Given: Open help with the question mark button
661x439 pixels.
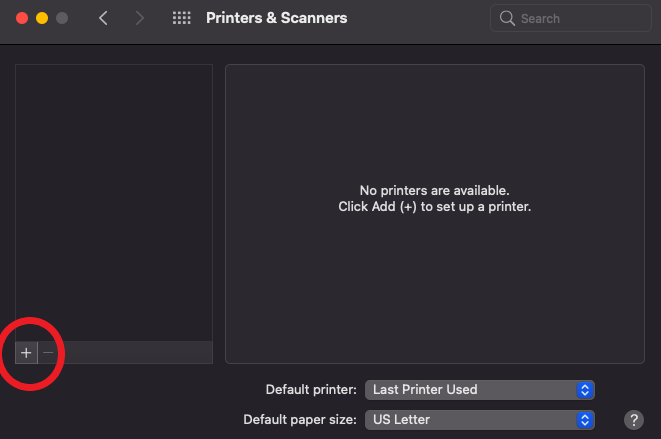Looking at the screenshot, I should [633, 419].
